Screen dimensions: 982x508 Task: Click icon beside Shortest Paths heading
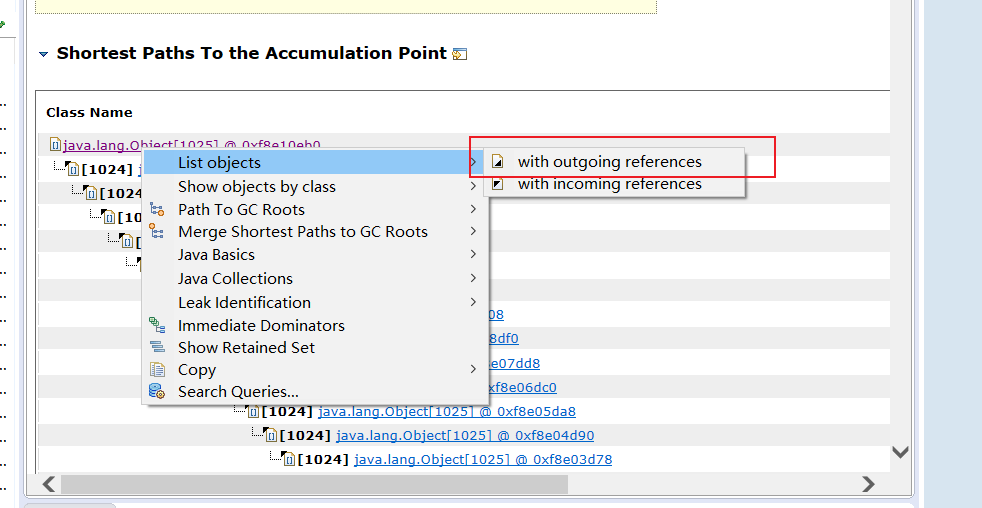click(x=460, y=54)
